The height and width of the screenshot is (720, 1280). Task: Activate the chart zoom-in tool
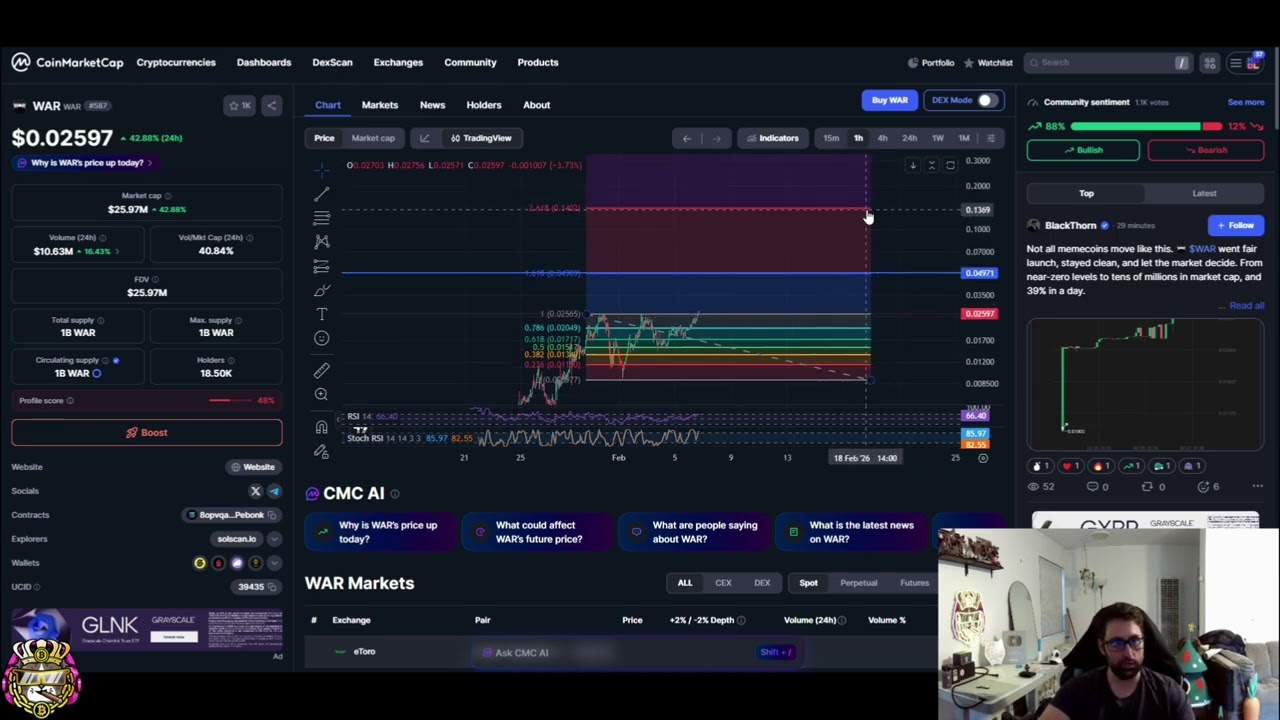click(321, 394)
